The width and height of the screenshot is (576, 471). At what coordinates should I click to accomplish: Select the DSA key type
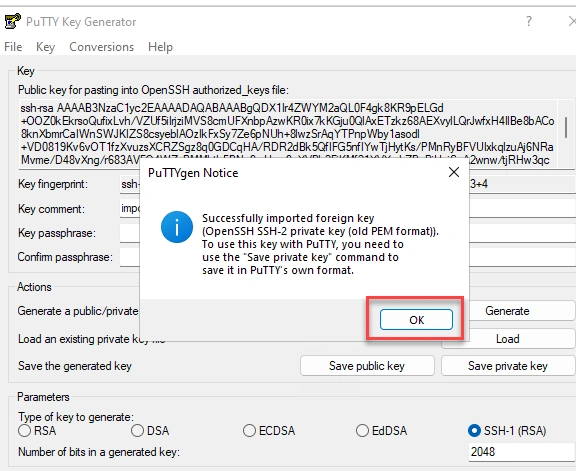(x=150, y=430)
